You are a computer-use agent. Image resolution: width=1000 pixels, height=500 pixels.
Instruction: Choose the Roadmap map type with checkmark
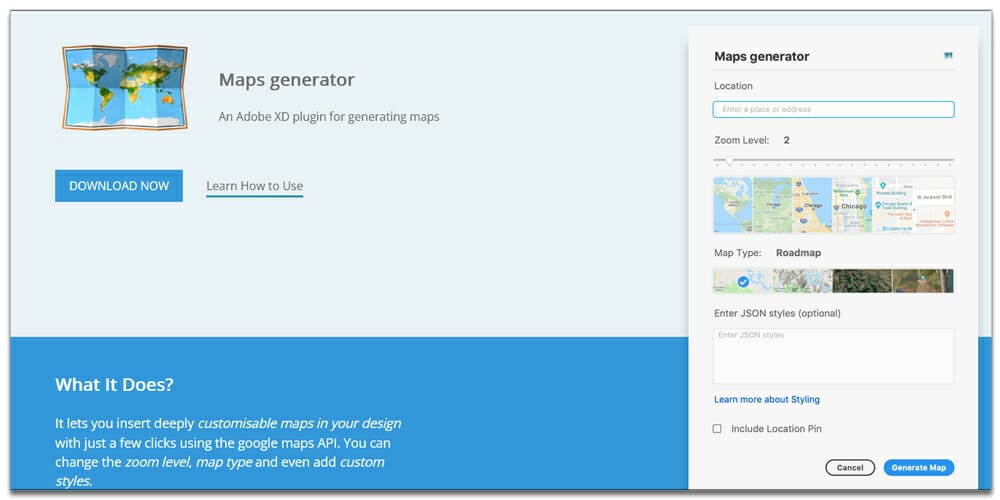pos(743,281)
